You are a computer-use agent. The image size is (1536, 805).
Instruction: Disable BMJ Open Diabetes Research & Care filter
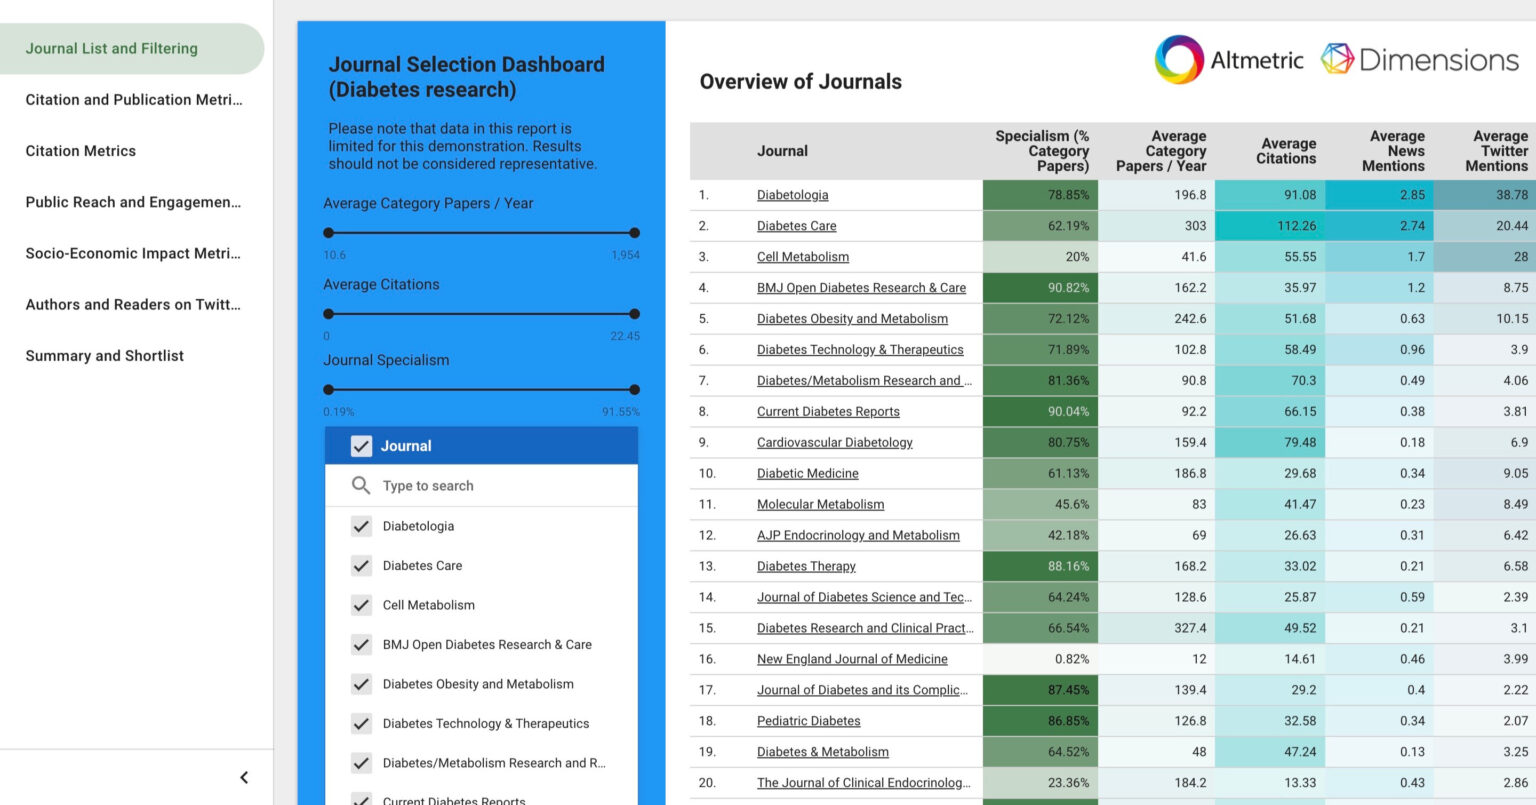coord(361,644)
